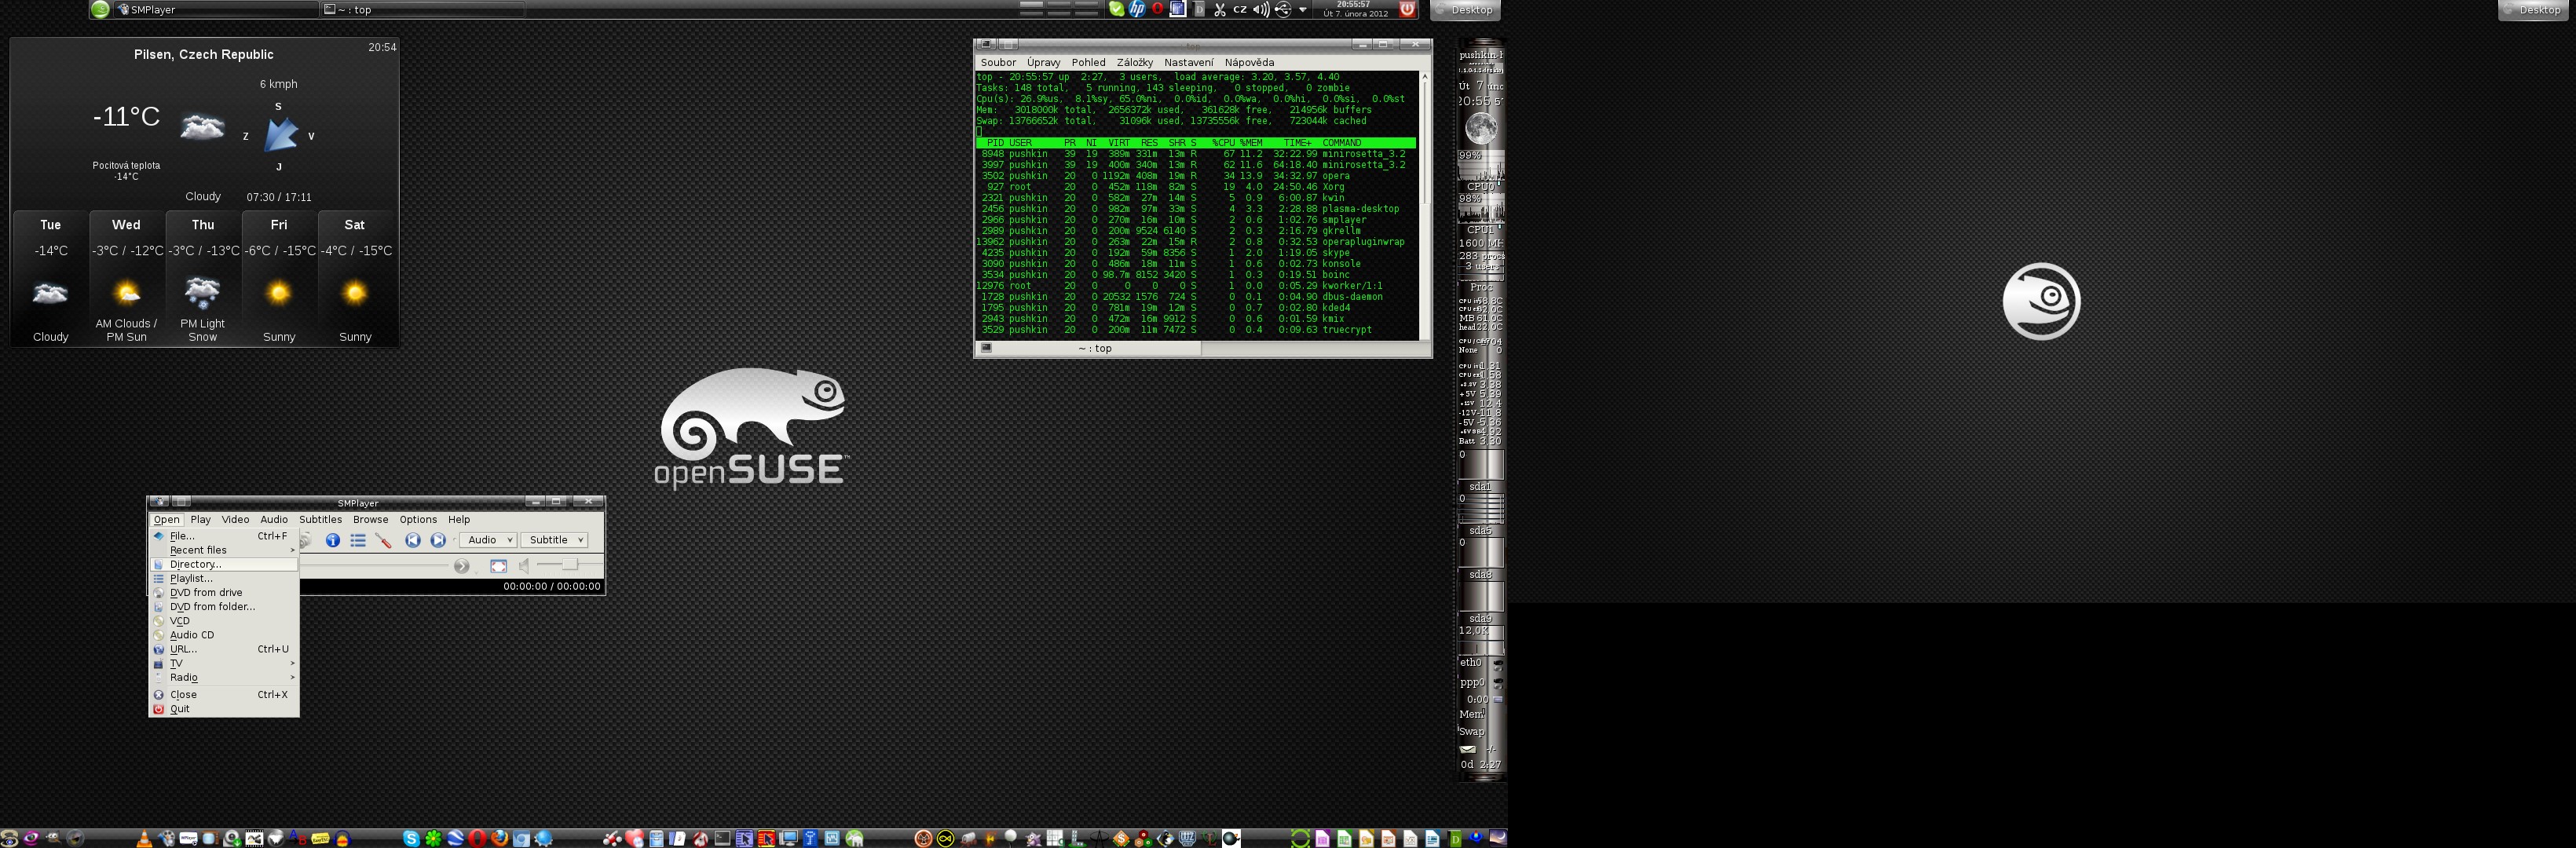Switch to SMPlayer task in top panel
2576x848 pixels.
click(x=215, y=10)
